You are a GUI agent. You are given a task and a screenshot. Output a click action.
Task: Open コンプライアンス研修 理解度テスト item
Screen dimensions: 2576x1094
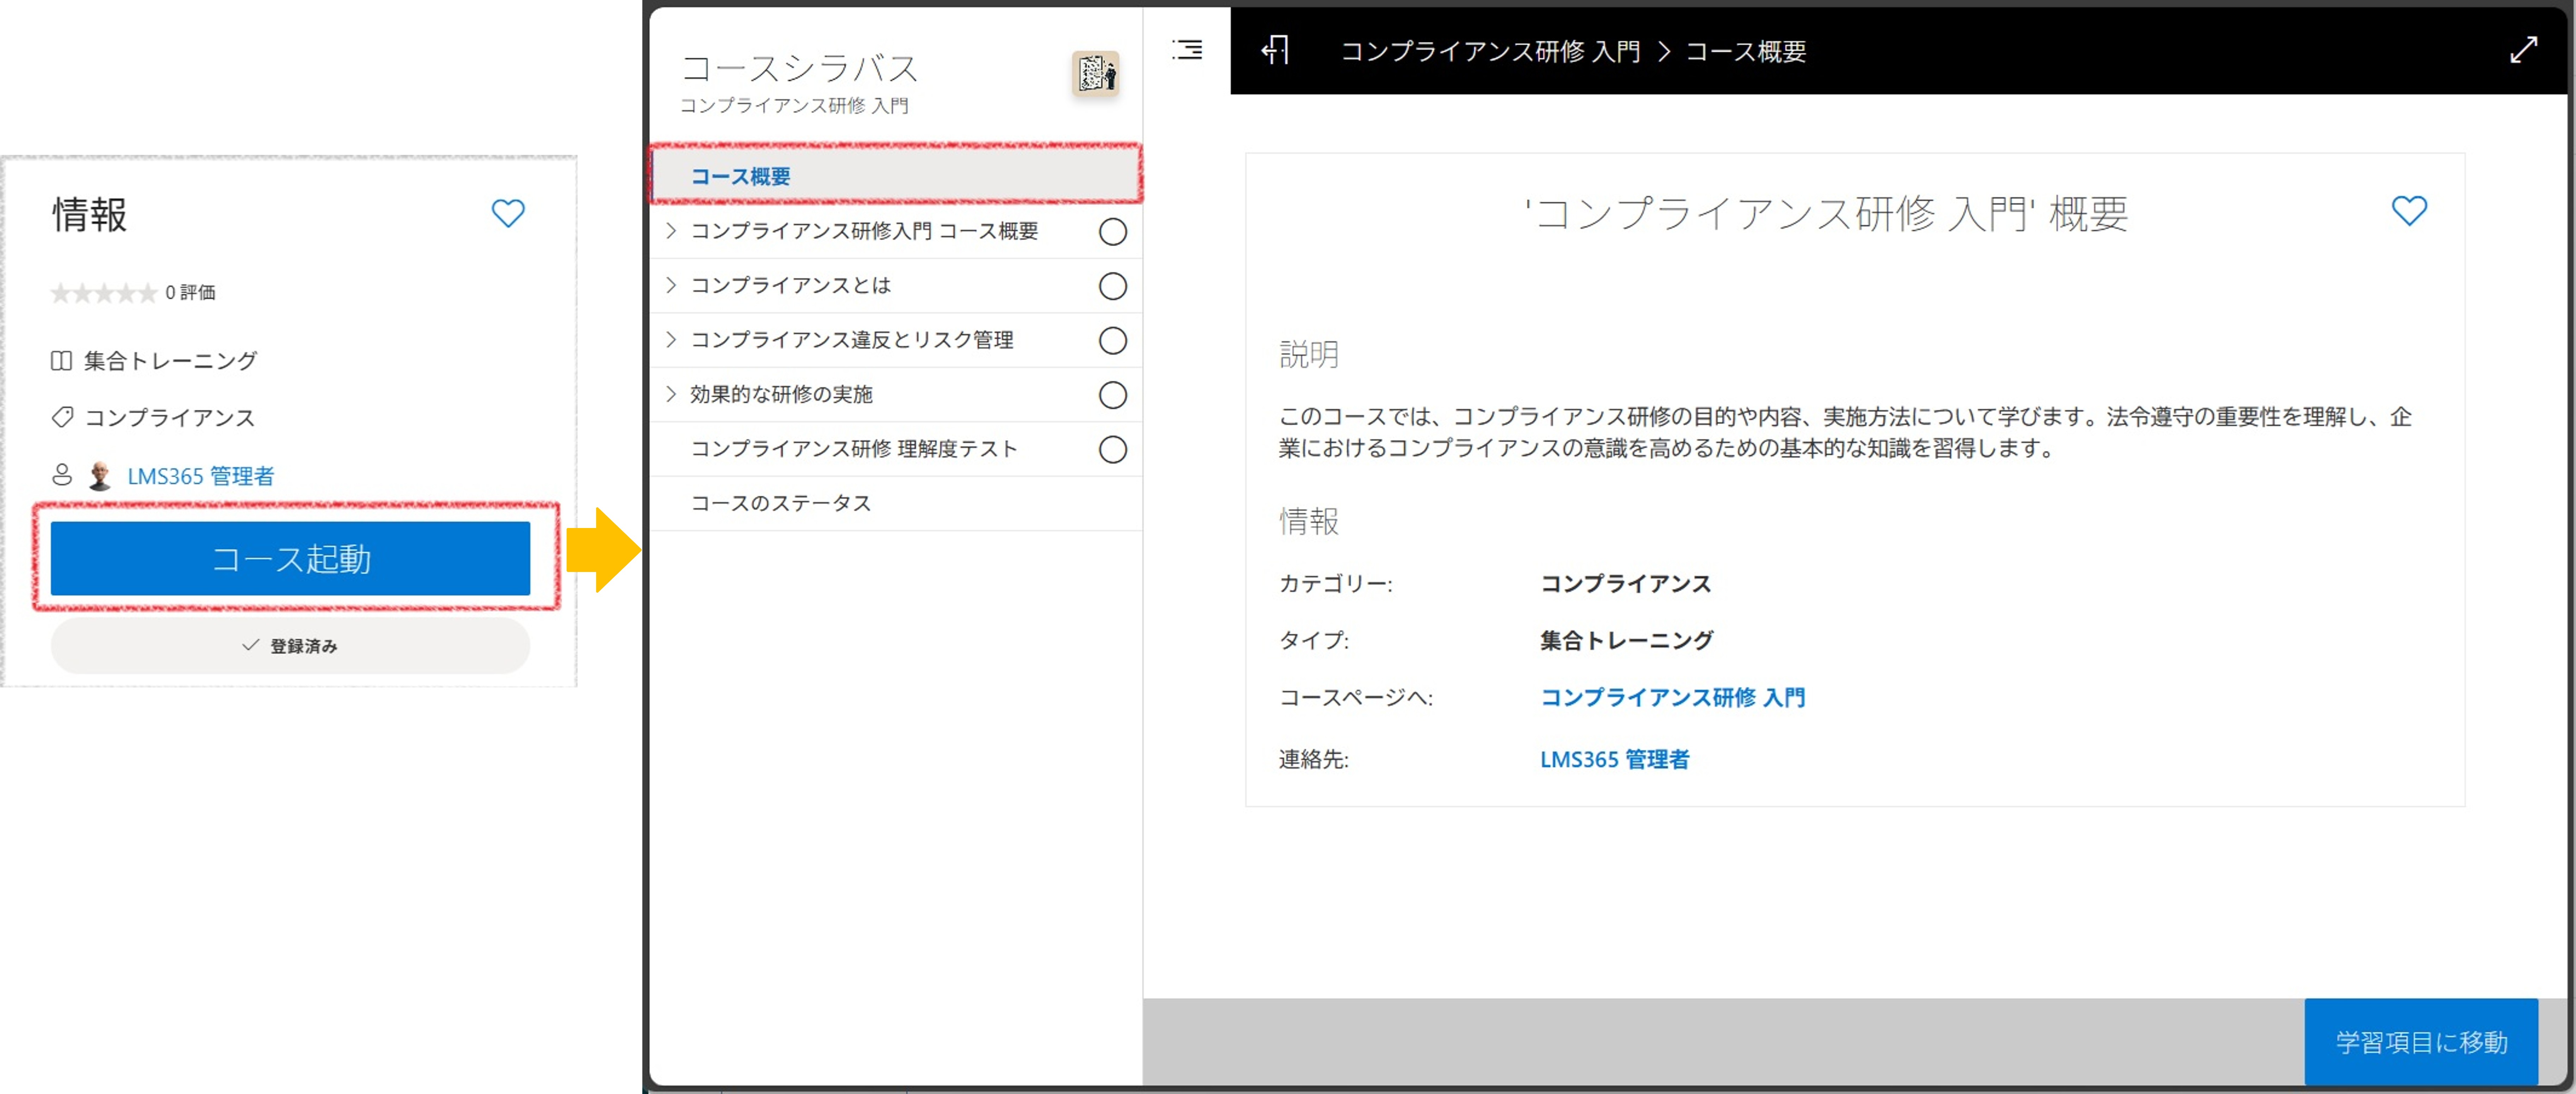coord(895,449)
